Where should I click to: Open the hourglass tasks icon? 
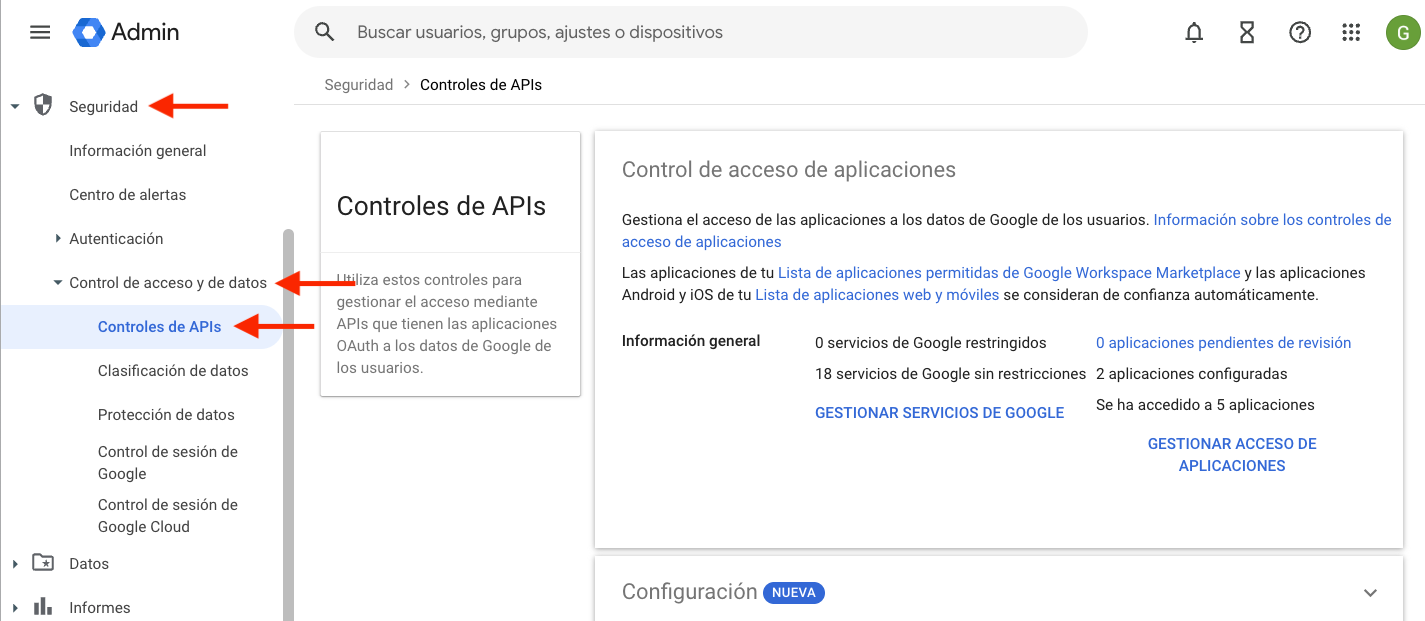click(1246, 32)
